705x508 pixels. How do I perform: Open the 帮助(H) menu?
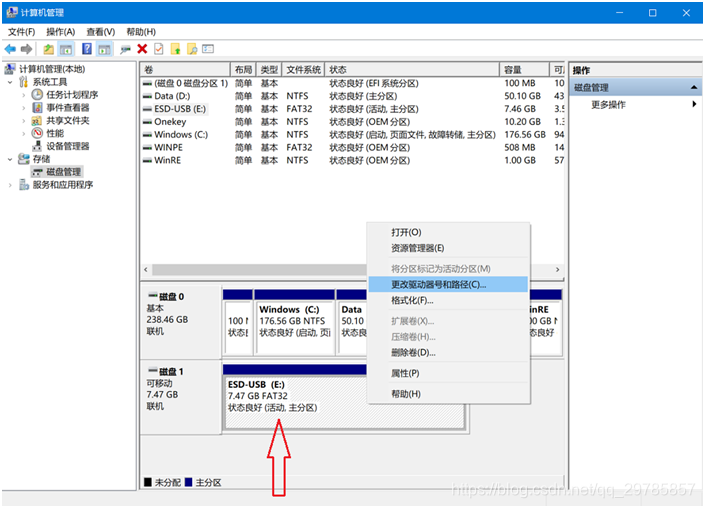[141, 32]
